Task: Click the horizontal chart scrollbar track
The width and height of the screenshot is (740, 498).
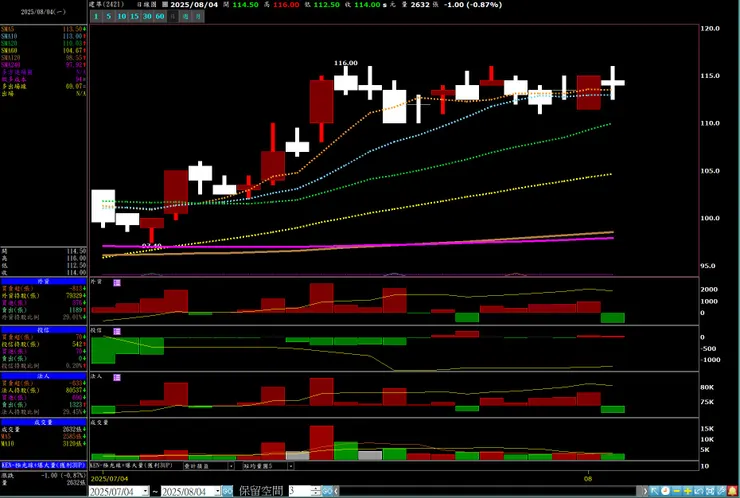Action: click(x=488, y=491)
